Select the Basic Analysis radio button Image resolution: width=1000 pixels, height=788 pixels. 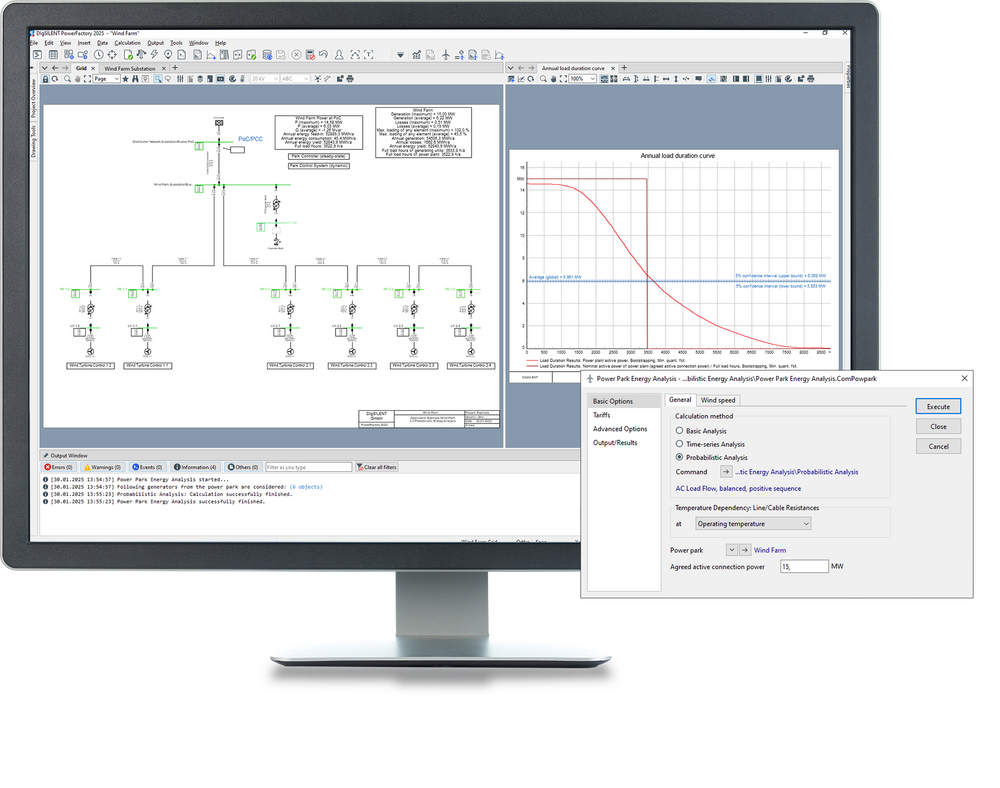[680, 431]
